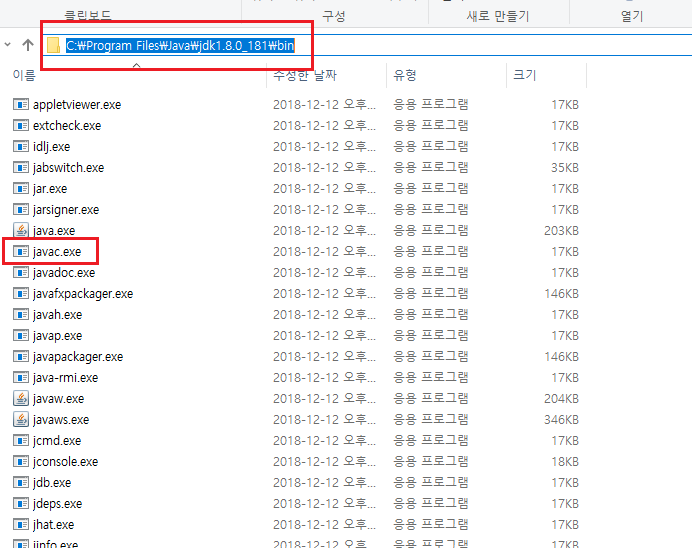Image resolution: width=692 pixels, height=548 pixels.
Task: Click the modified date of appletviewer.exe
Action: (x=324, y=105)
